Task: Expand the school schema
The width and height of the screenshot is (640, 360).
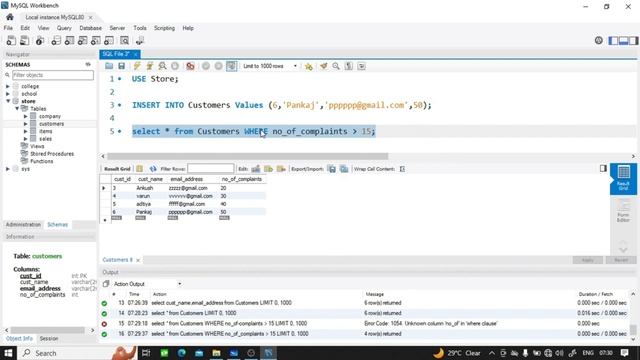Action: pos(8,94)
